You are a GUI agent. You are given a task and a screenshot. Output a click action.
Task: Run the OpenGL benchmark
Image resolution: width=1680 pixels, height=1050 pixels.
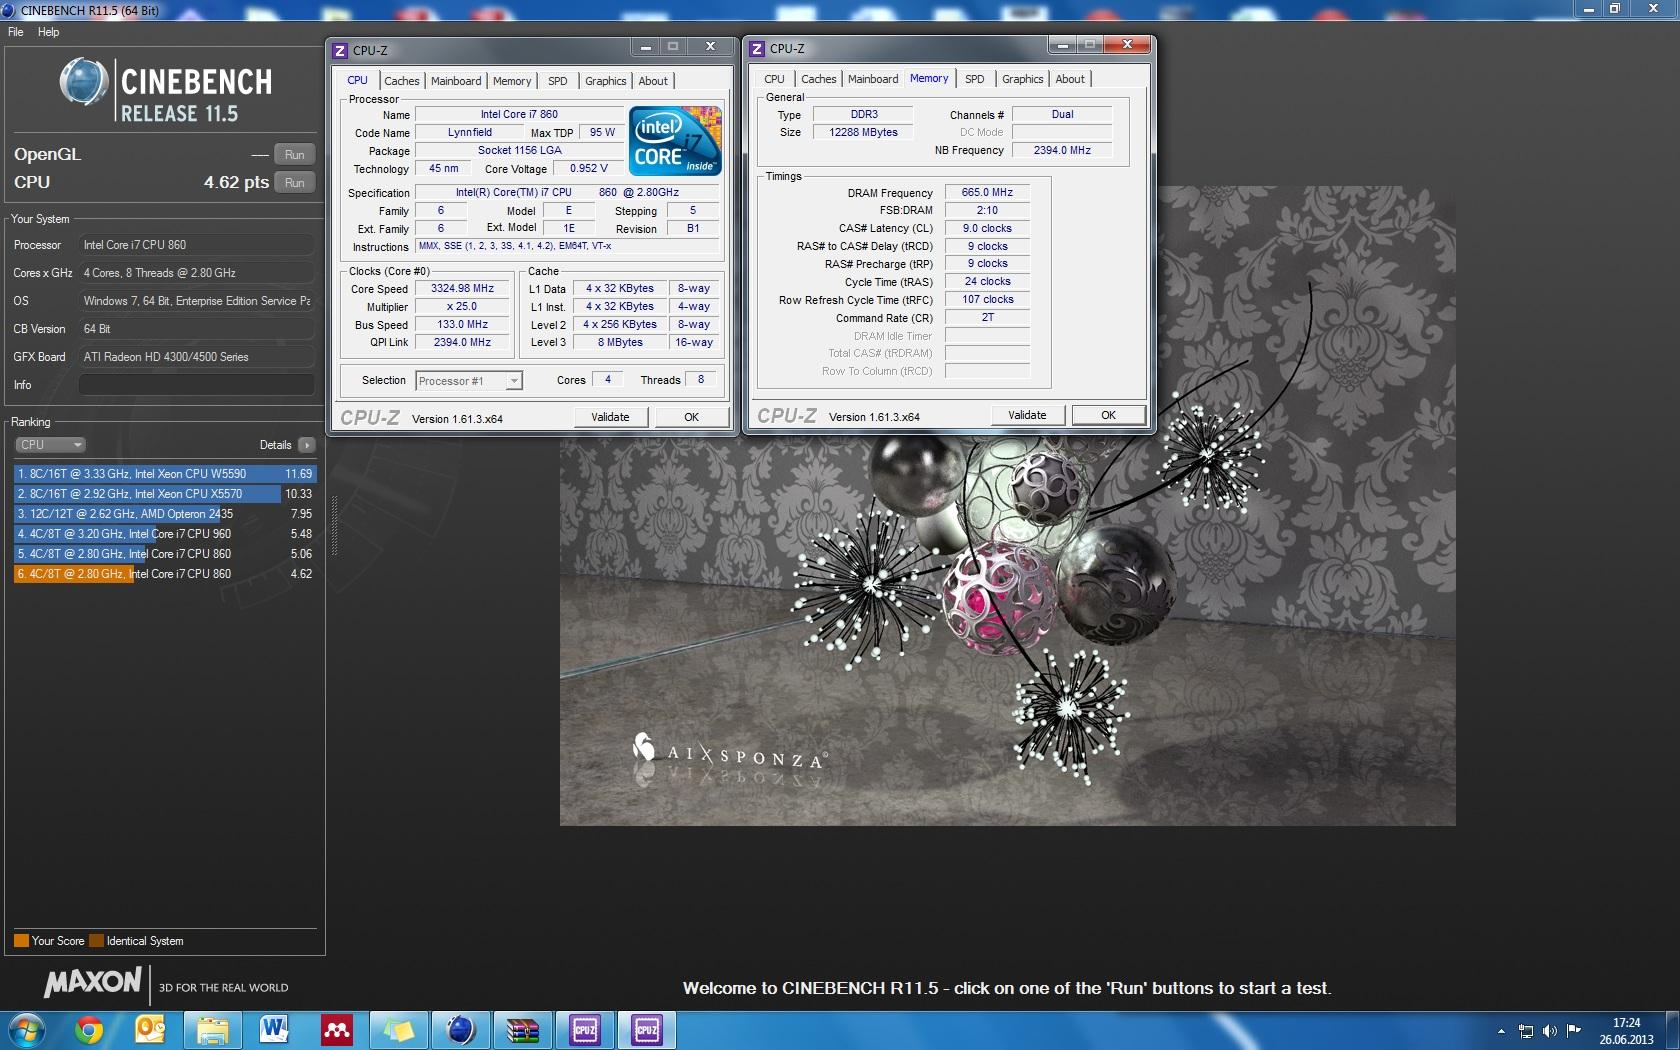(x=294, y=155)
